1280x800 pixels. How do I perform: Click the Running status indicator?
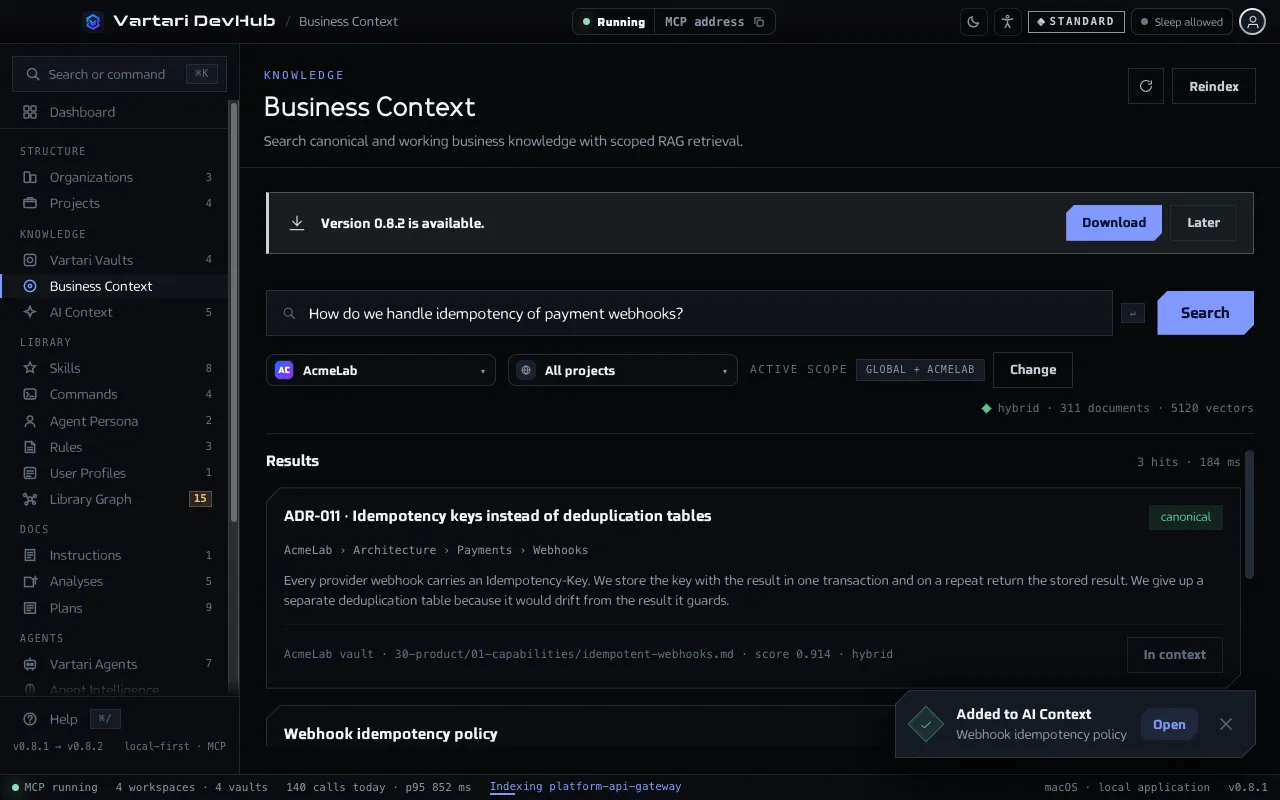pos(614,22)
